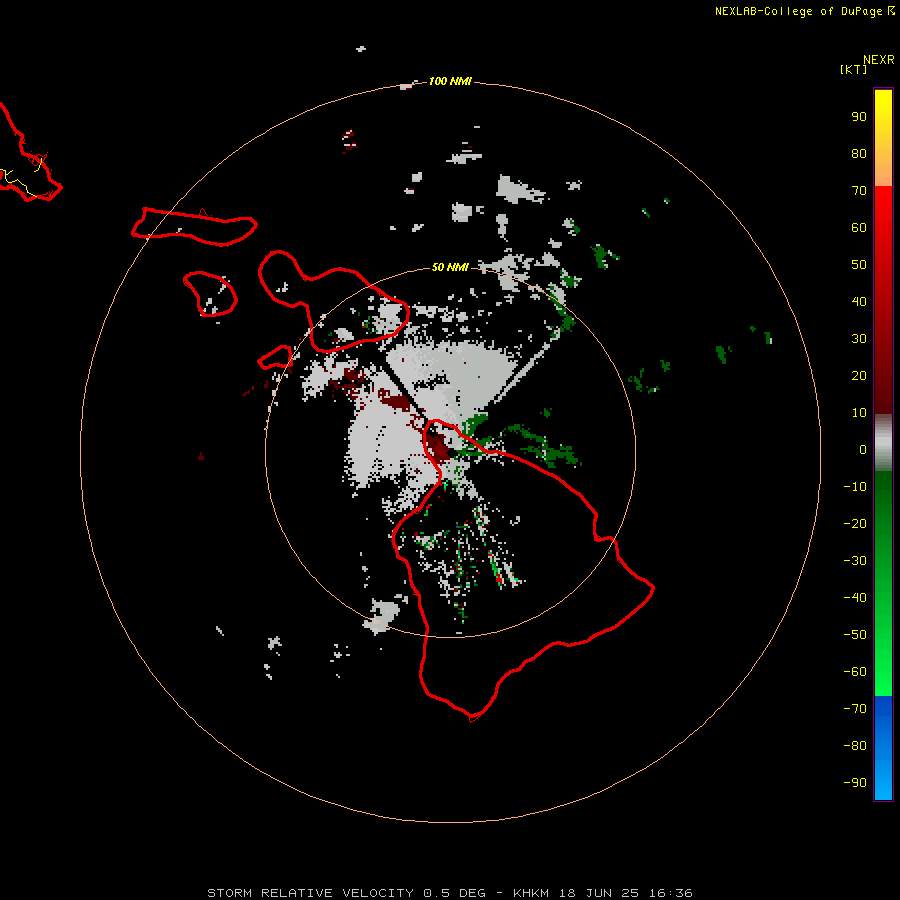Click the positive 50 value on velocity scale

tap(859, 265)
